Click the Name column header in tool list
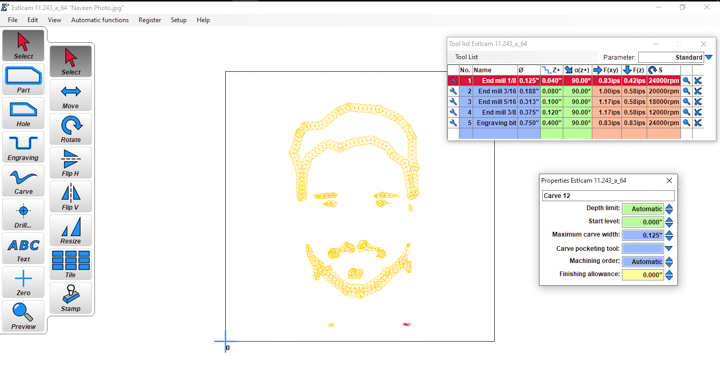Screen dimensions: 720x386 pyautogui.click(x=495, y=70)
